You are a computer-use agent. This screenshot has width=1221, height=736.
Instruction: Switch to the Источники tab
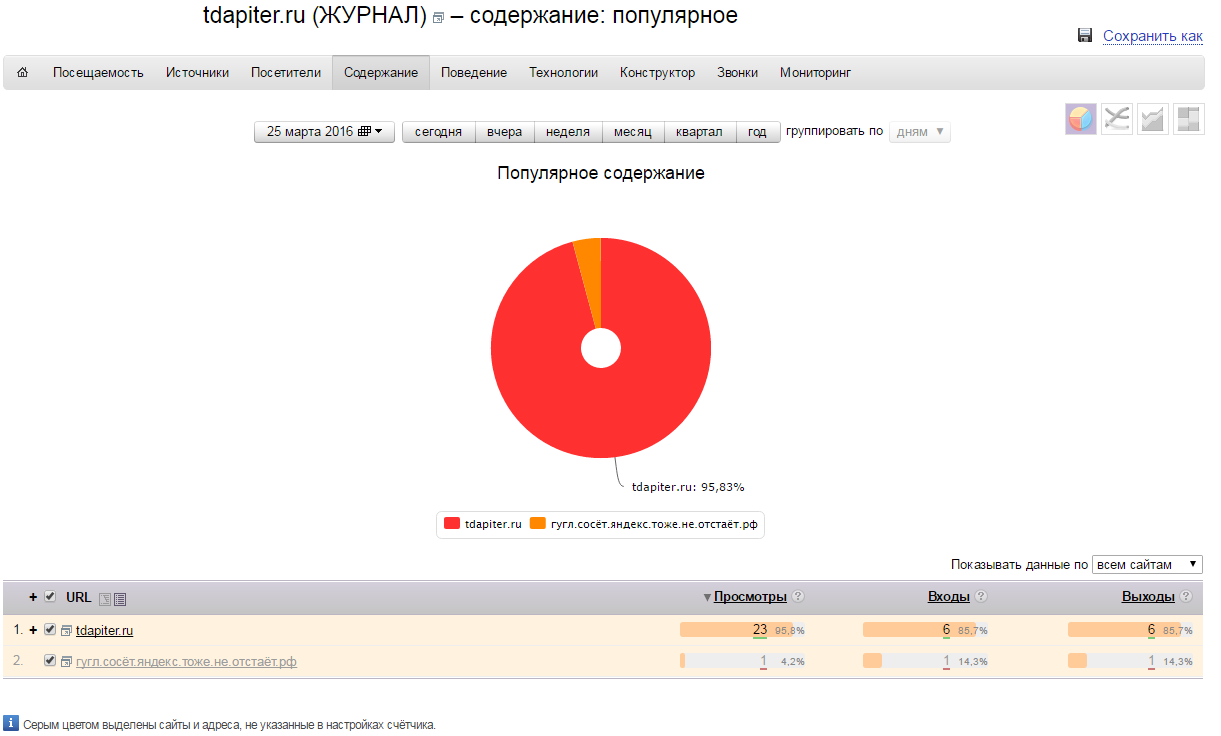pos(197,73)
